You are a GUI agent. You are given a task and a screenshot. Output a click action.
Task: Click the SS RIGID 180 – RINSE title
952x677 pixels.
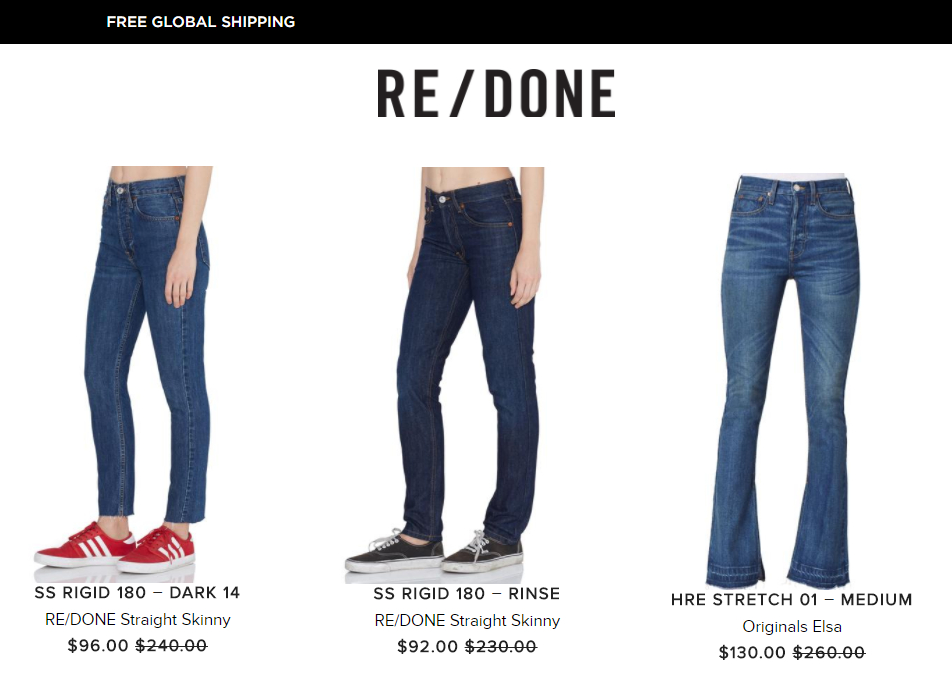(x=466, y=594)
